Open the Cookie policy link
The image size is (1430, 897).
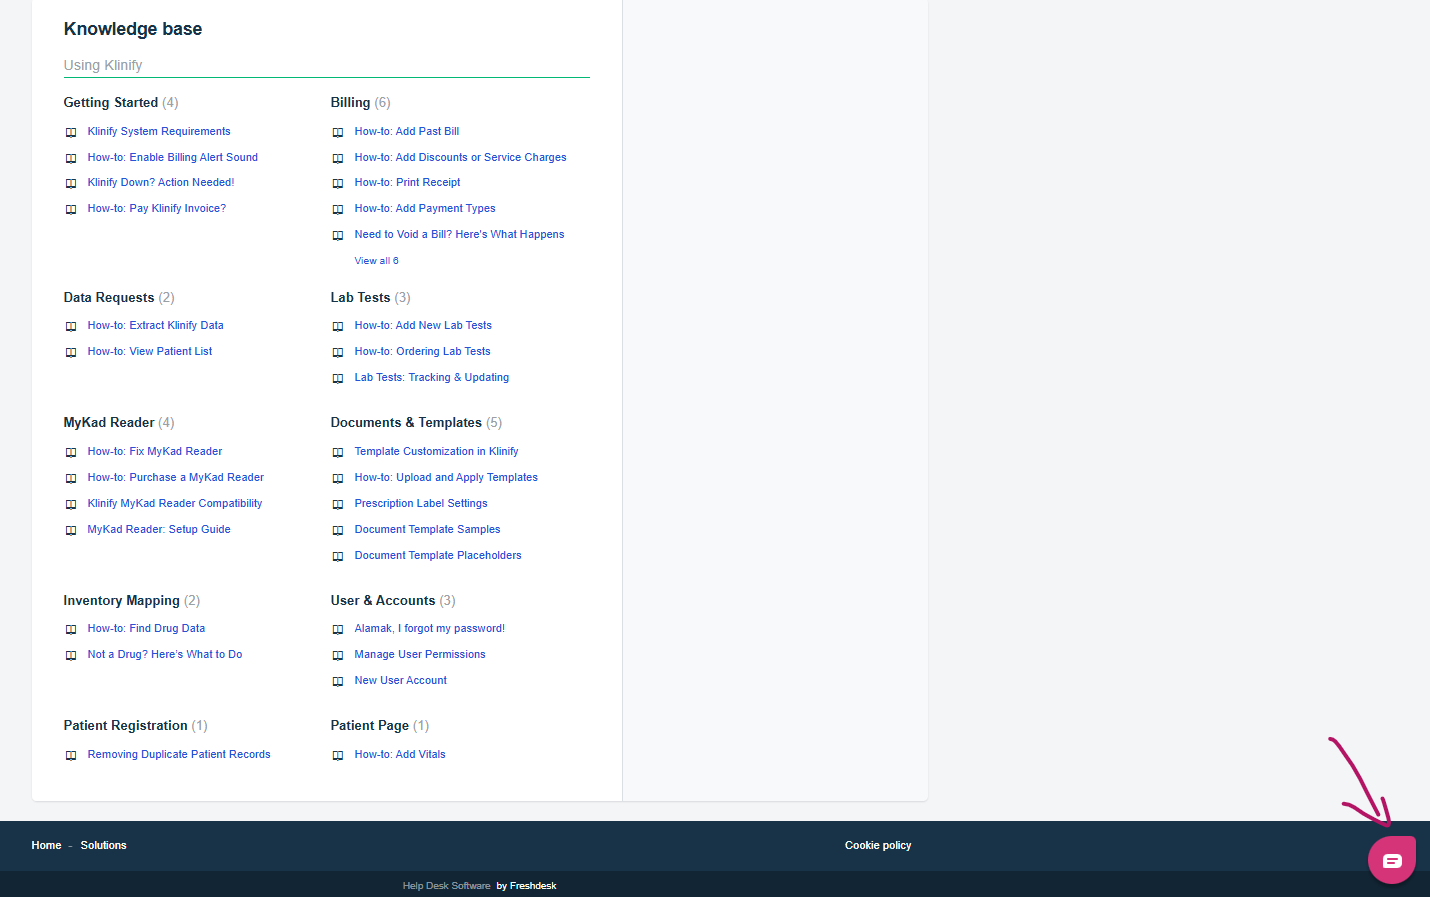pyautogui.click(x=878, y=845)
